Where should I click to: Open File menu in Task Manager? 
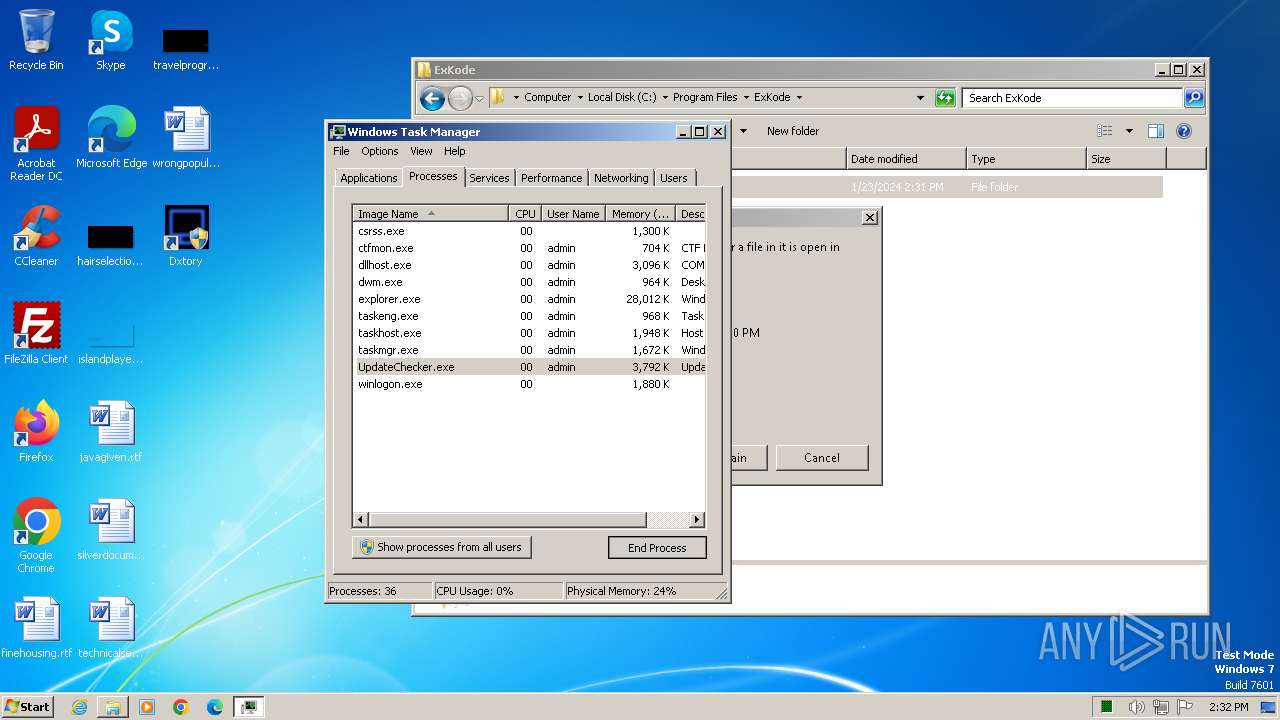pyautogui.click(x=341, y=151)
